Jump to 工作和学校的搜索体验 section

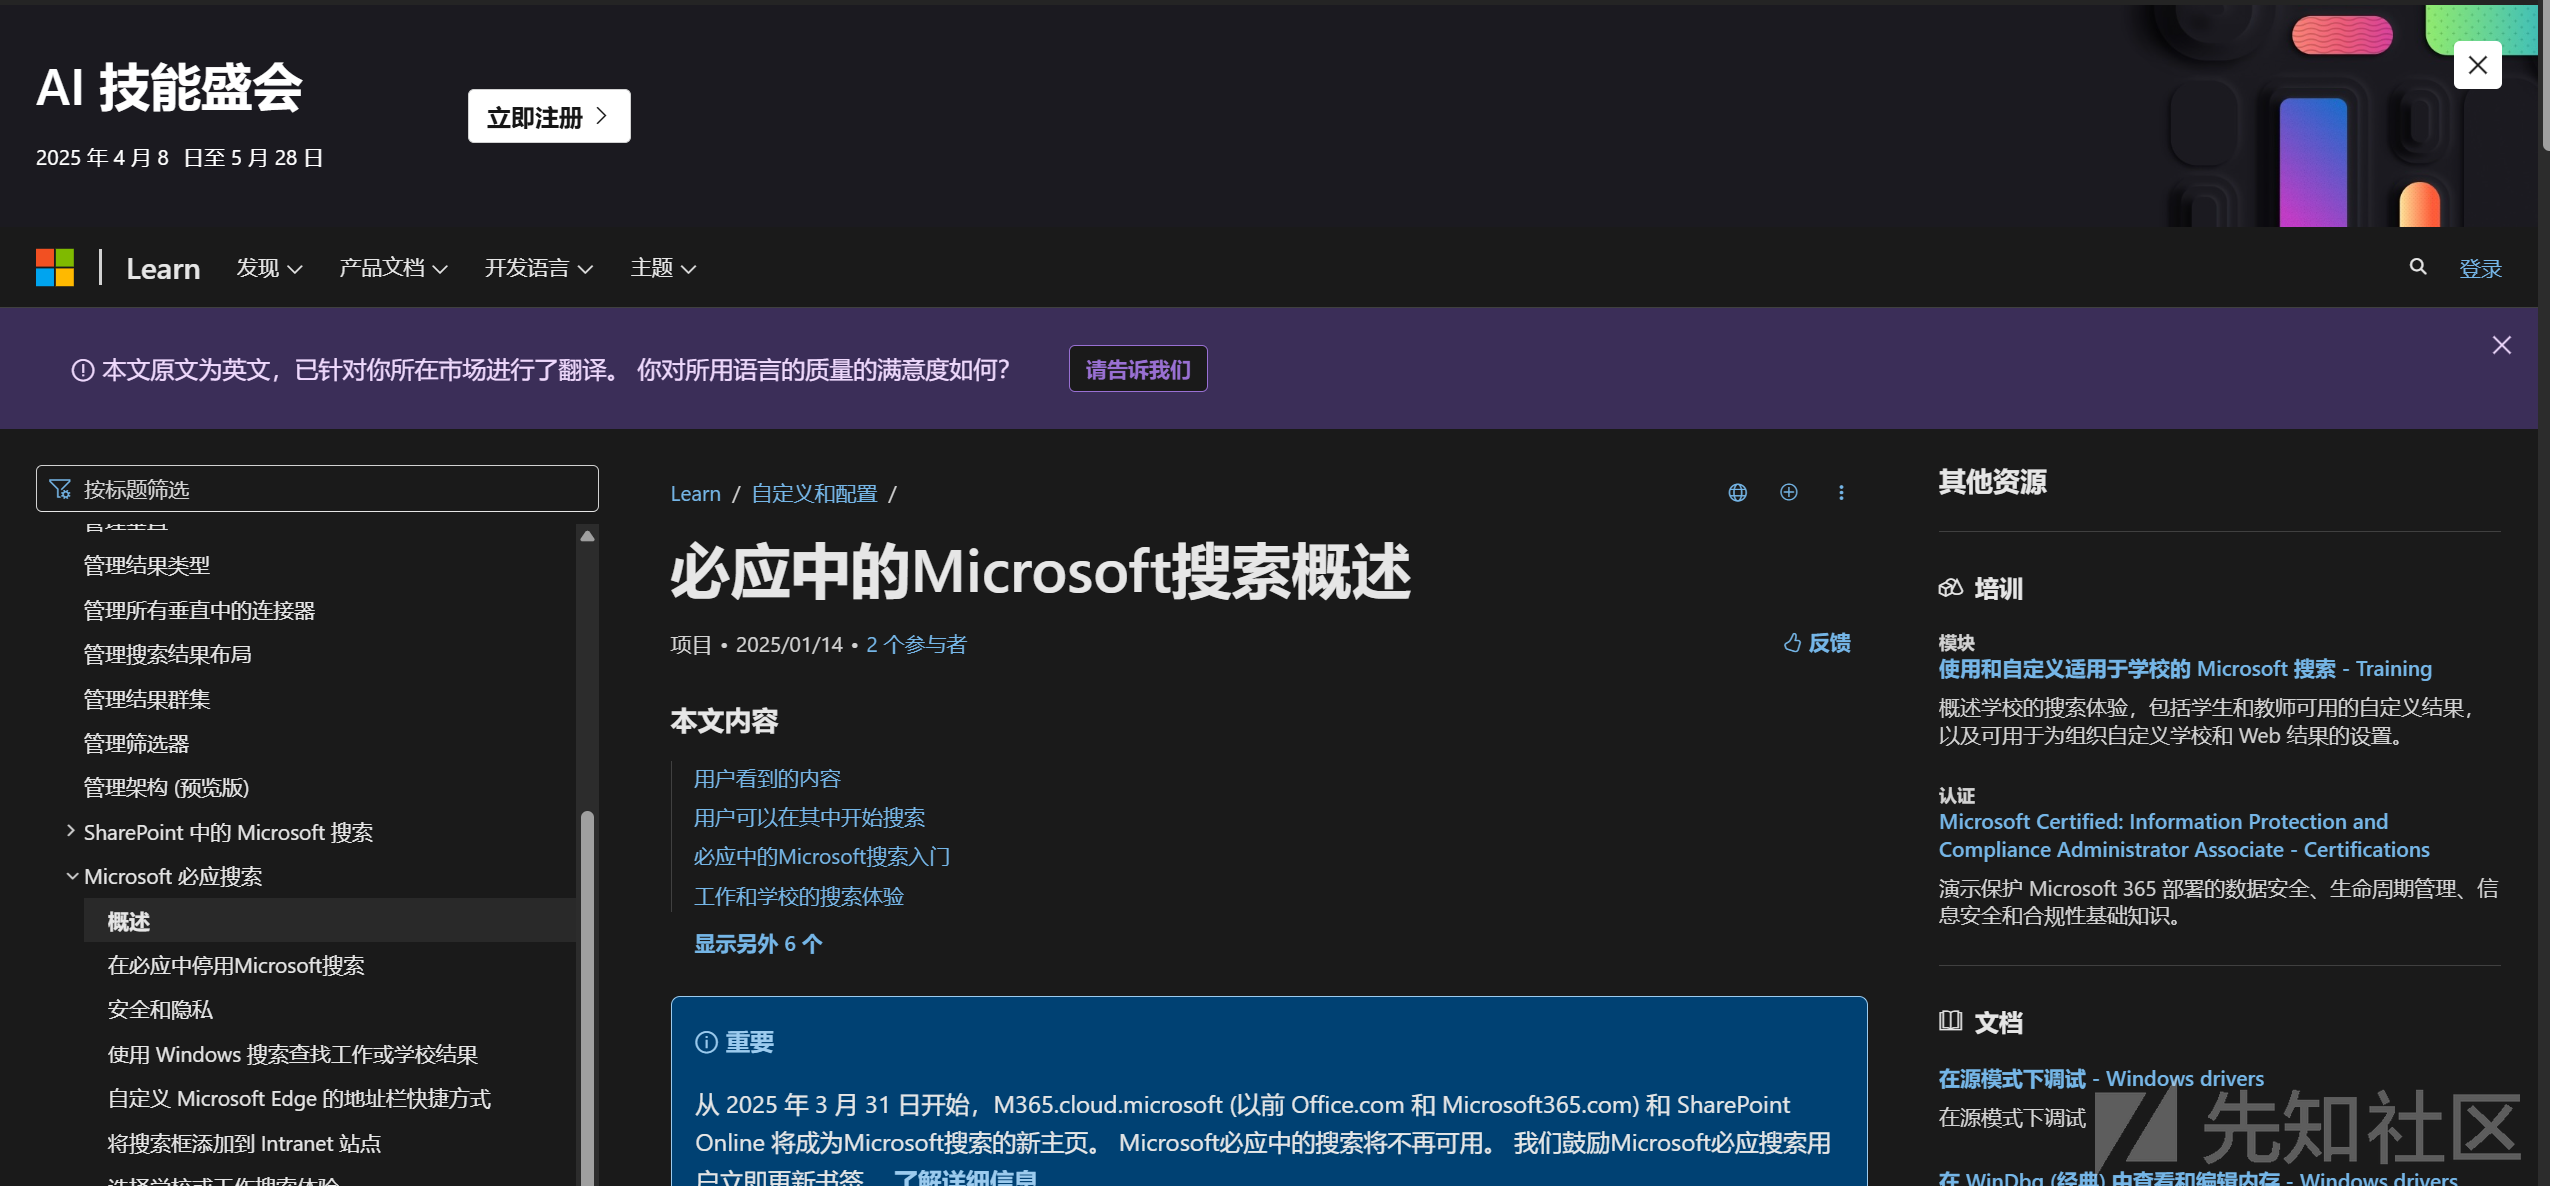pyautogui.click(x=799, y=897)
